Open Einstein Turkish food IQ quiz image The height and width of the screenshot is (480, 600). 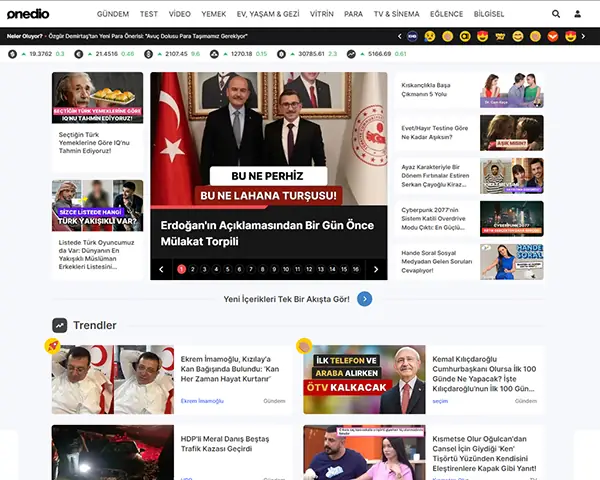click(x=98, y=98)
